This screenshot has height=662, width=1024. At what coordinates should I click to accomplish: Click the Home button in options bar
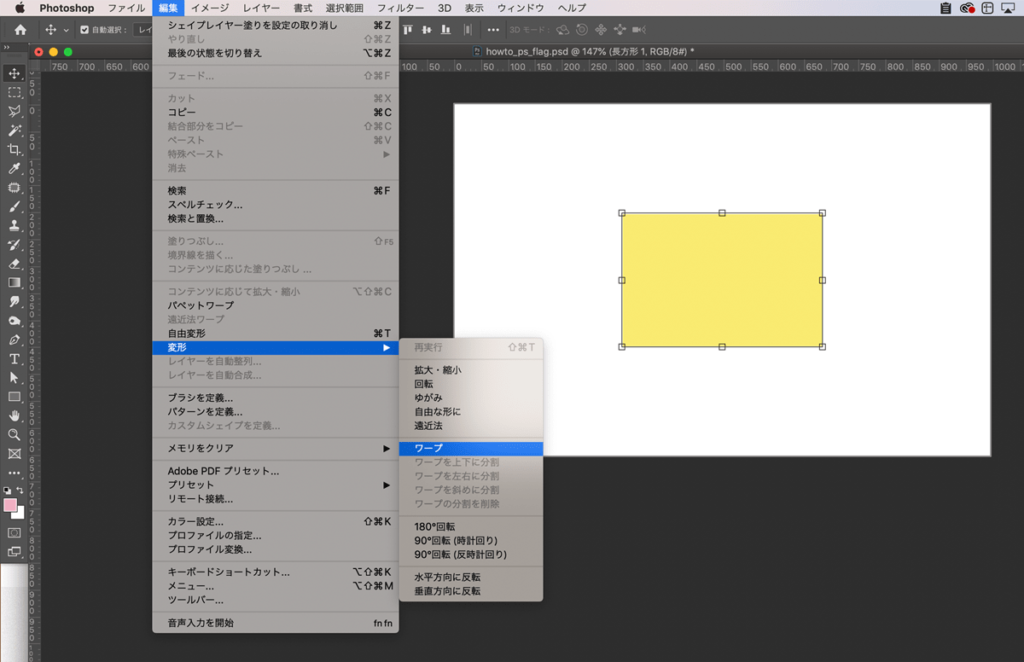pos(20,30)
